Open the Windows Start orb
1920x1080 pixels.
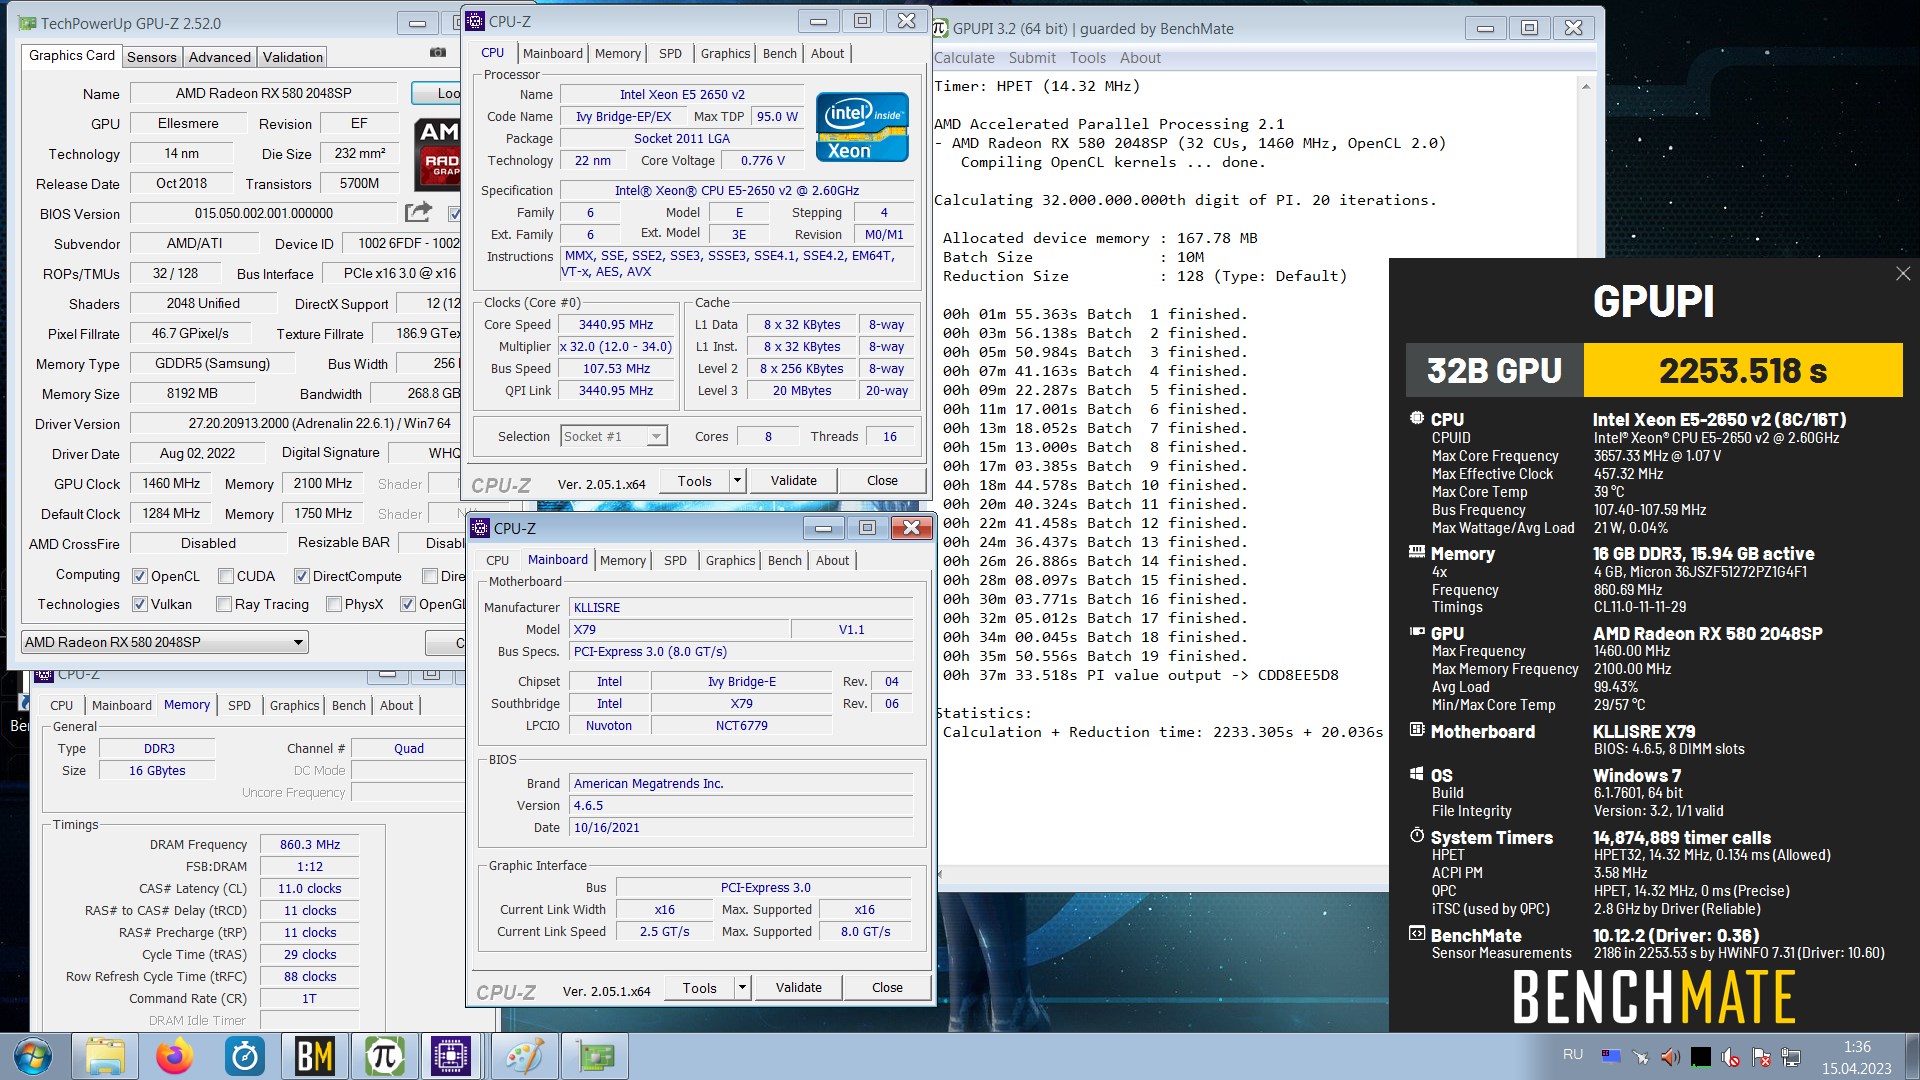click(33, 1057)
